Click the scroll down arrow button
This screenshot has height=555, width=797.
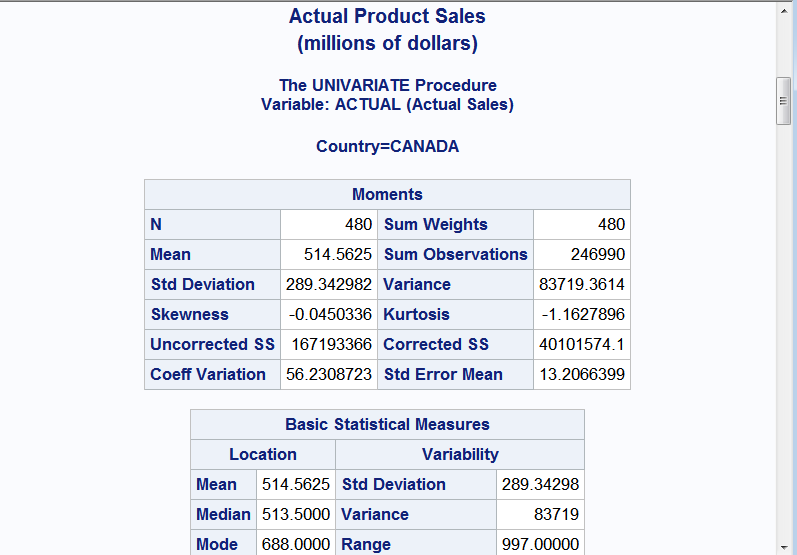[785, 546]
